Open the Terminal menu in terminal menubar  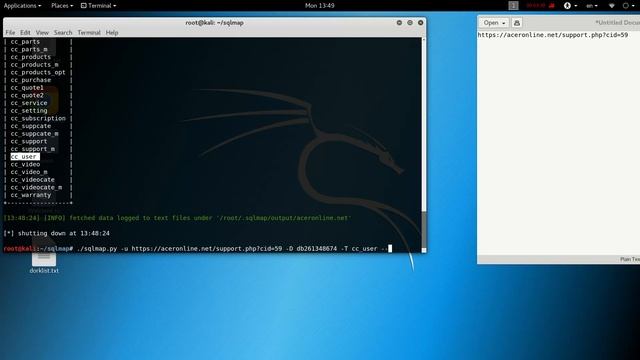(89, 33)
